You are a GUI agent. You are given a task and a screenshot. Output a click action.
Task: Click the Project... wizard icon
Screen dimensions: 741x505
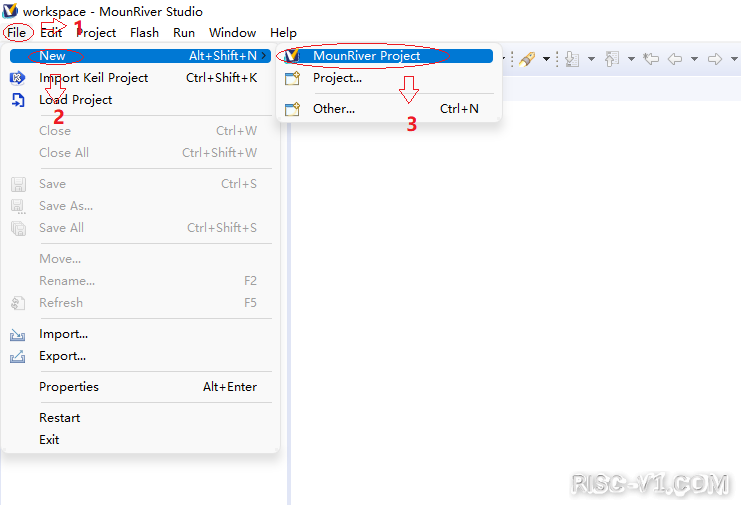pyautogui.click(x=293, y=78)
